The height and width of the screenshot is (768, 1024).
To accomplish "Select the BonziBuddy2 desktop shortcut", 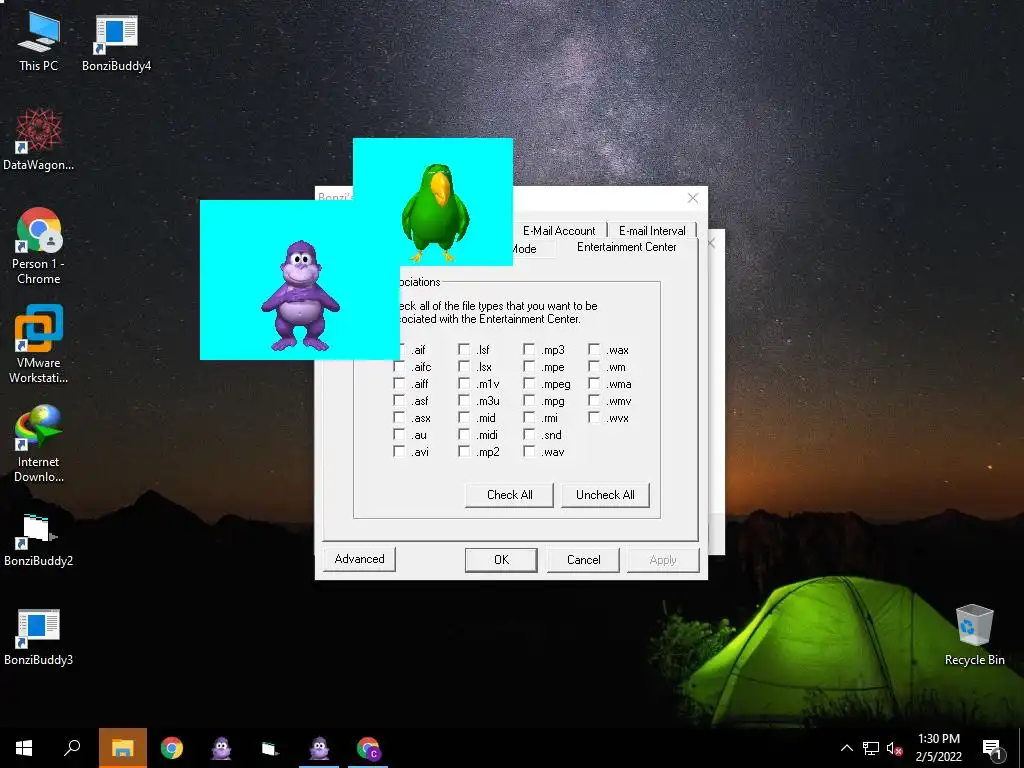I will [x=39, y=539].
